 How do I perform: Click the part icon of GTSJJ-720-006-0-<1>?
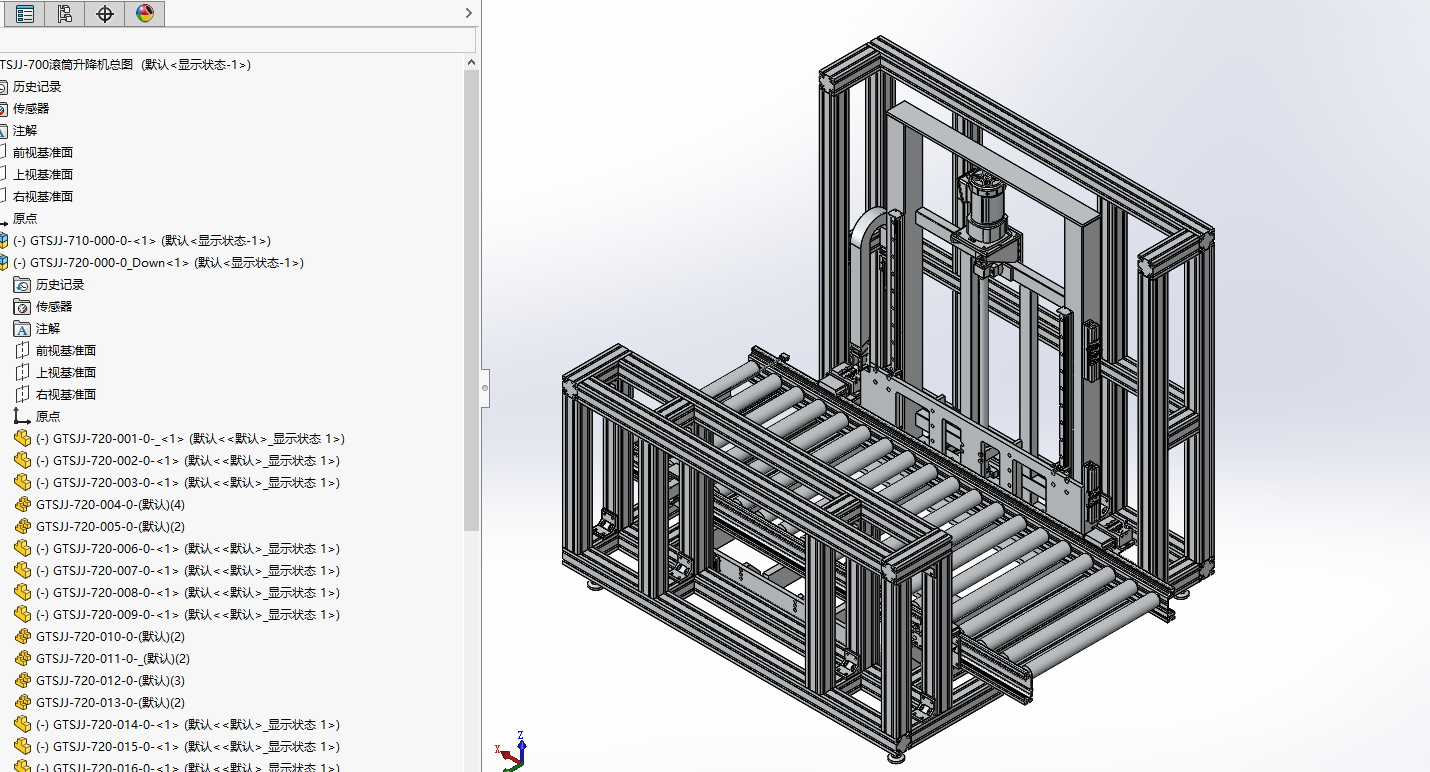pyautogui.click(x=23, y=549)
